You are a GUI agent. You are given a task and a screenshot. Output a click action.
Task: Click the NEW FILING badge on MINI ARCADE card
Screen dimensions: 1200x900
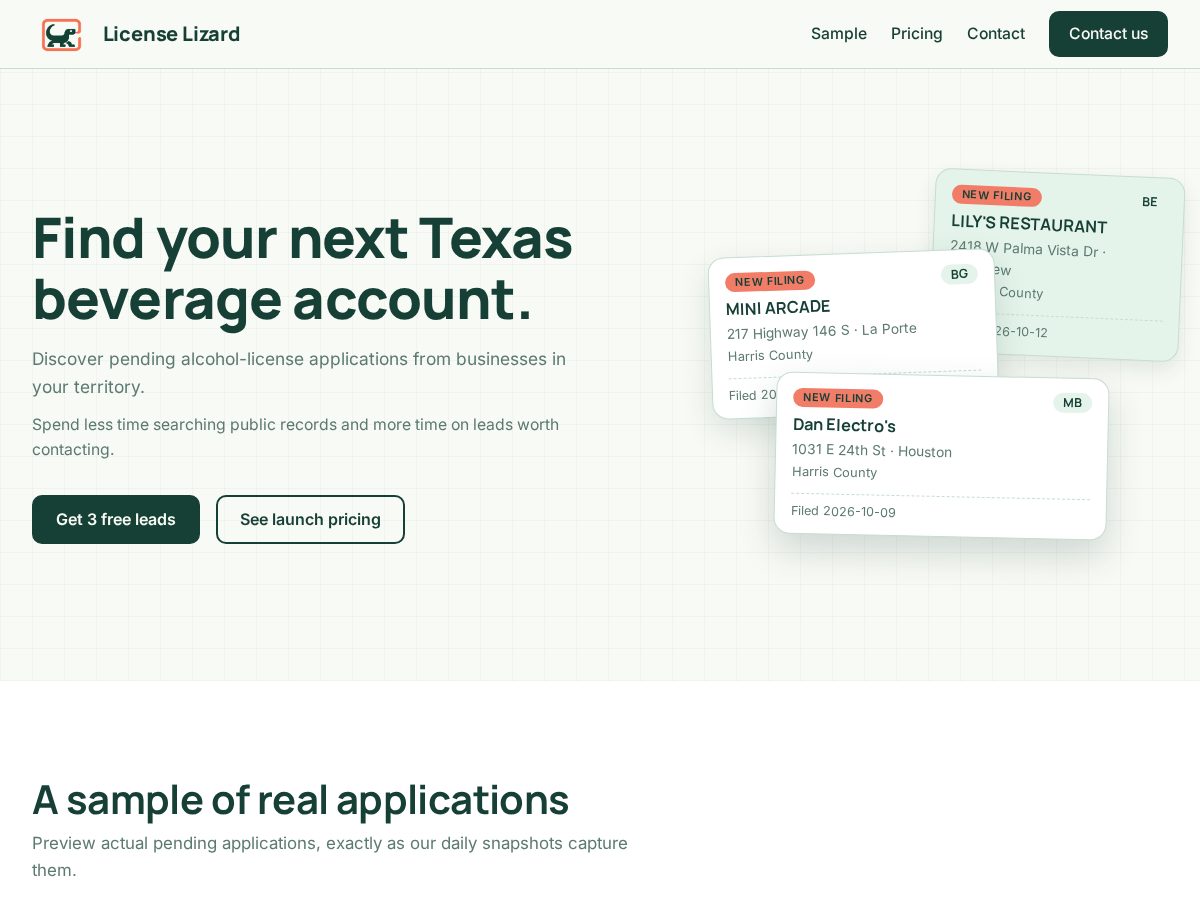(x=770, y=281)
